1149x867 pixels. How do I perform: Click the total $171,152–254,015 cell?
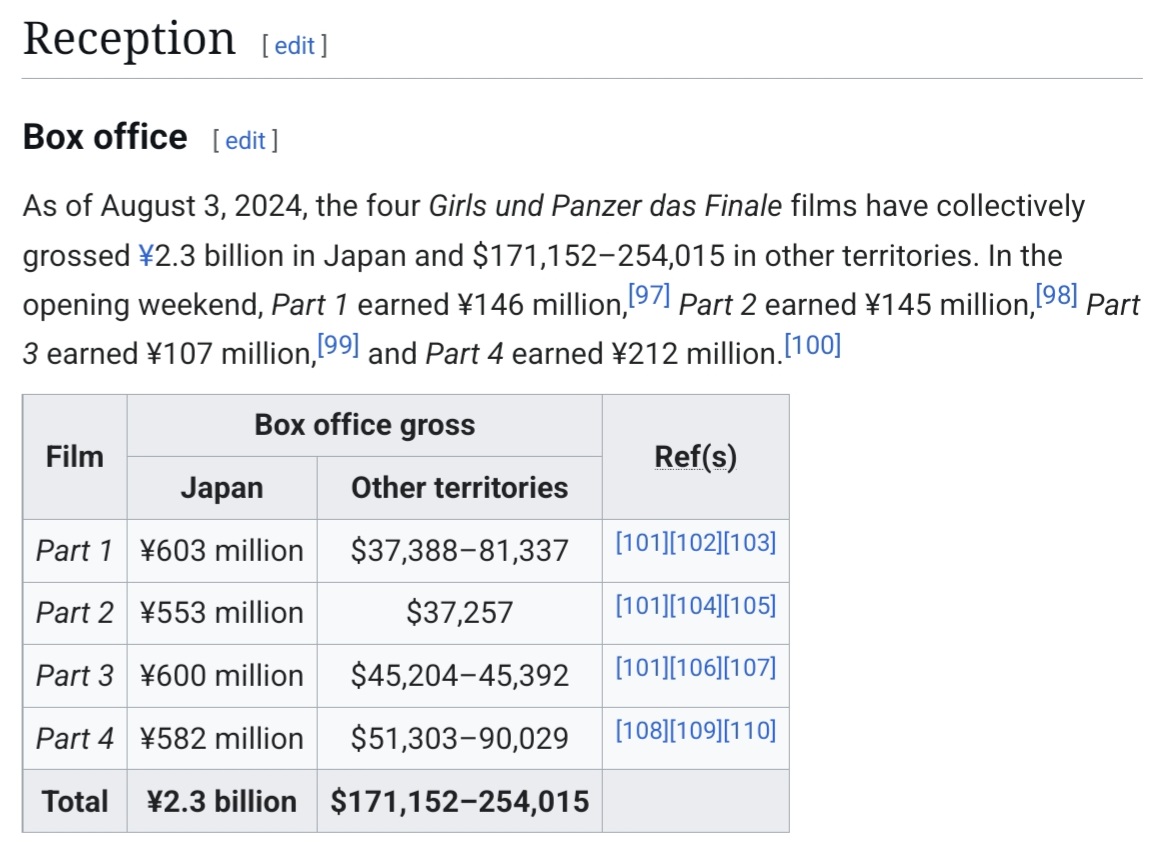click(459, 801)
